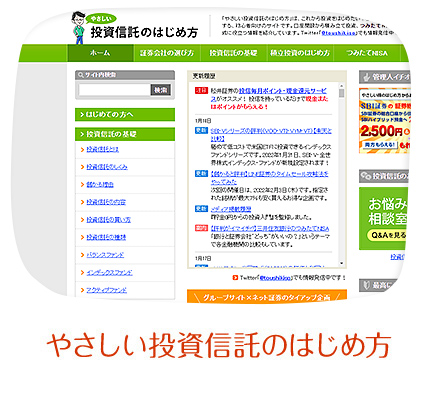Open the 三井住友銀行のつみたてNISA article link
Screen dimensions: 424x394
[270, 228]
